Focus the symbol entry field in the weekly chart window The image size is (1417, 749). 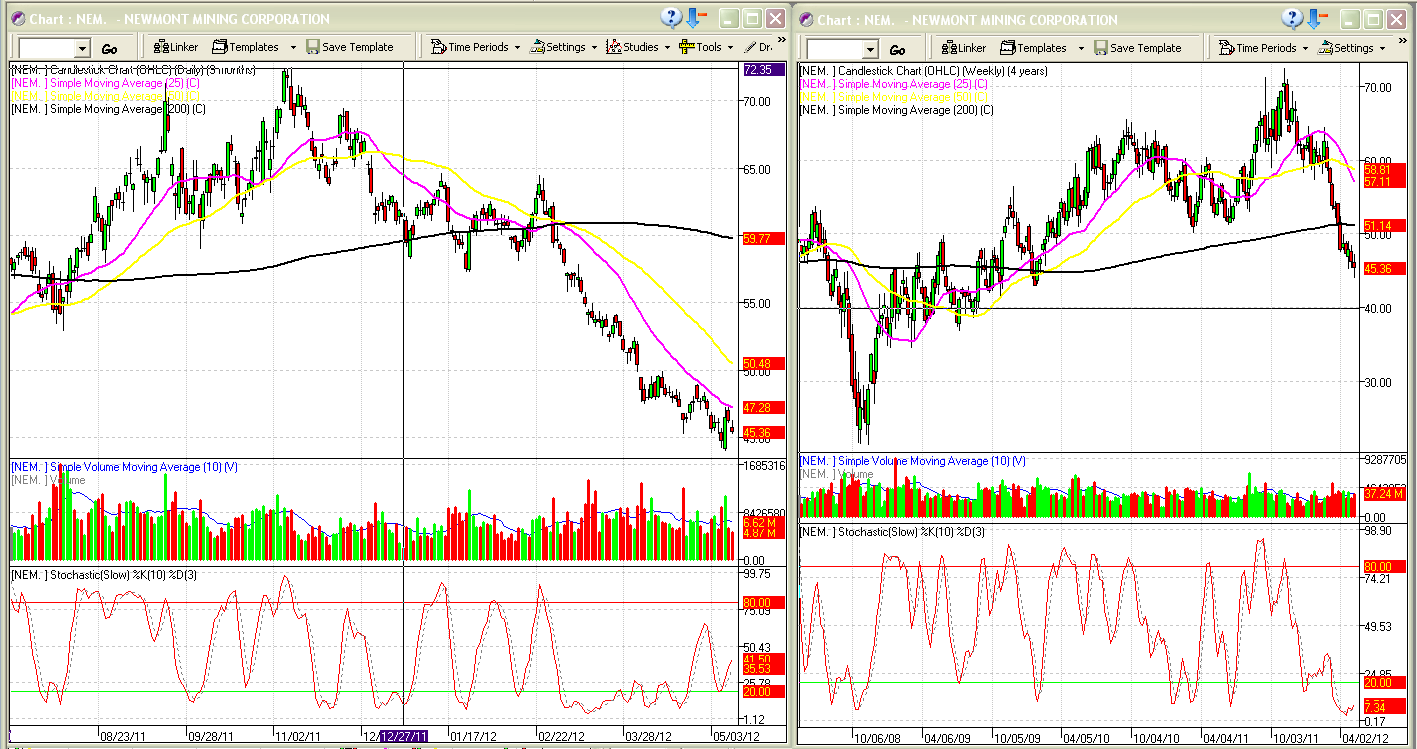click(x=835, y=48)
